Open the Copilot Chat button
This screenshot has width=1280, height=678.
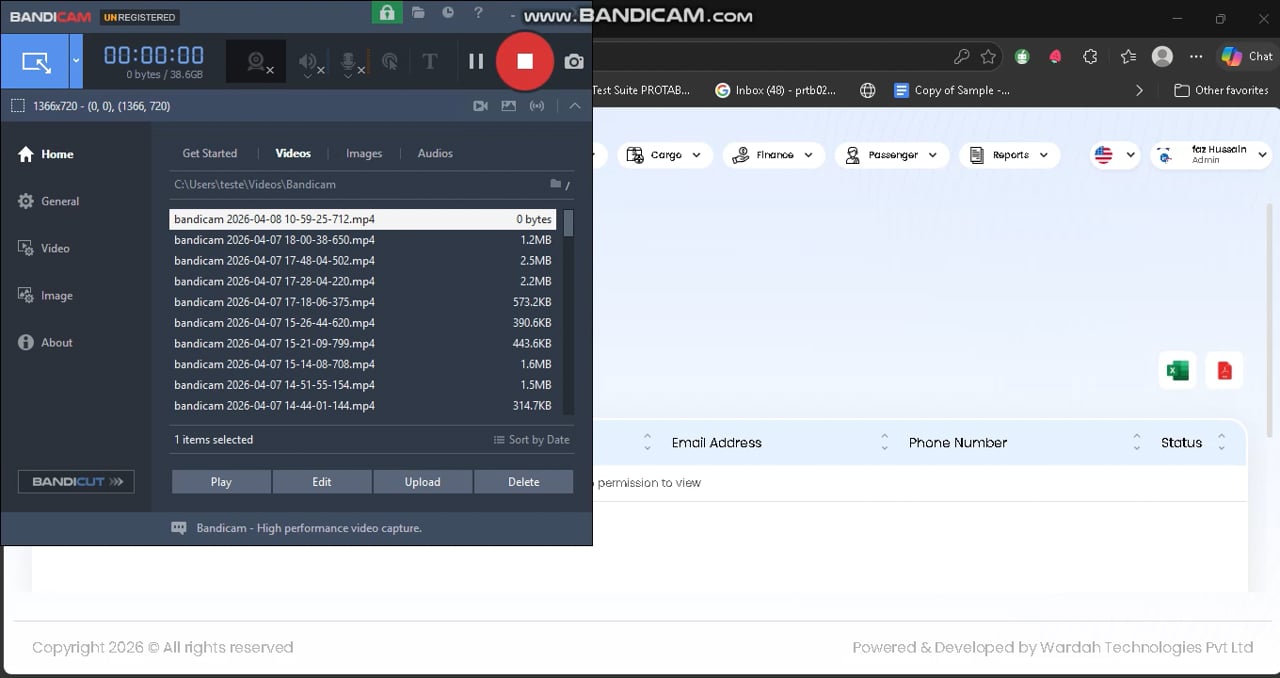(x=1246, y=57)
